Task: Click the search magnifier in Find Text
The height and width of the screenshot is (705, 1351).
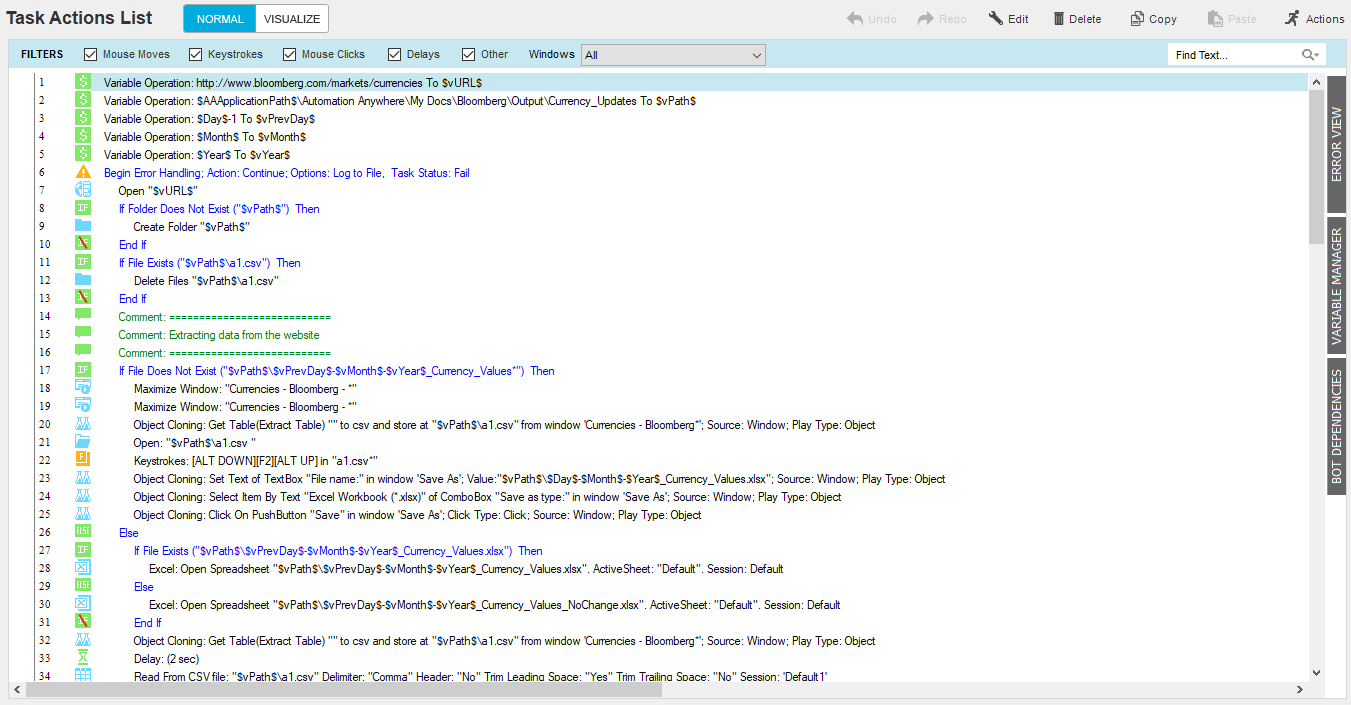Action: tap(1309, 55)
